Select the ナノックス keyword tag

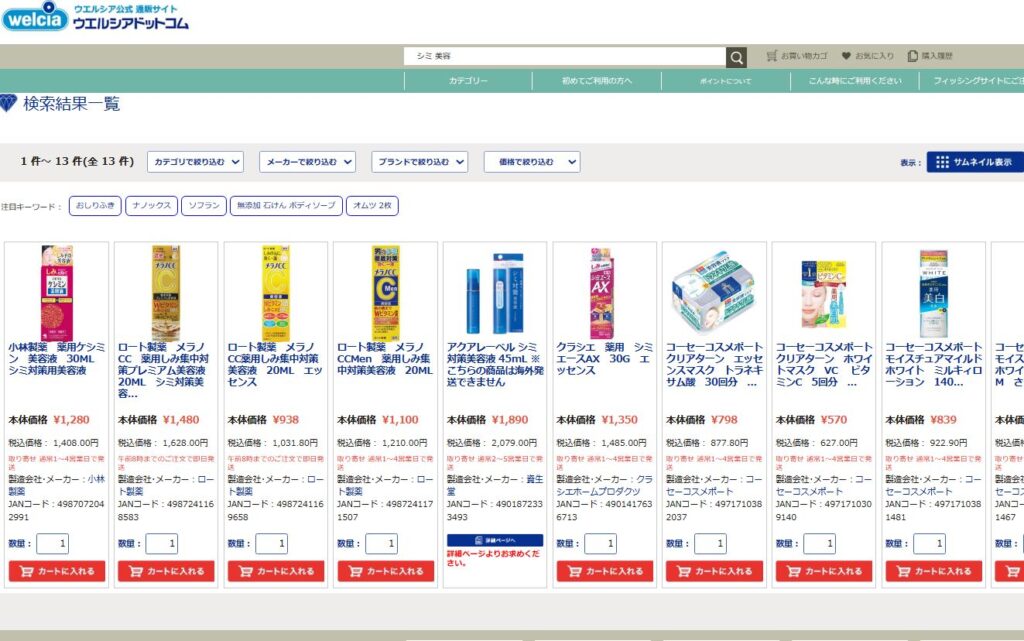coord(152,206)
